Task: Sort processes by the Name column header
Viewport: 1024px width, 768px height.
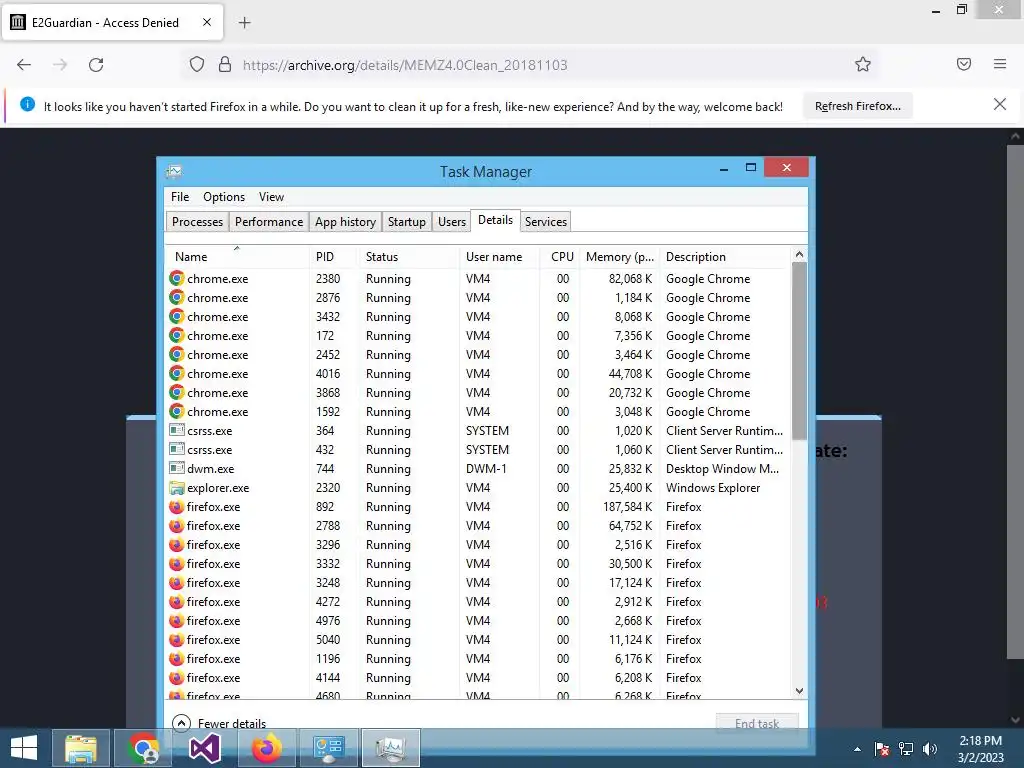Action: tap(236, 257)
